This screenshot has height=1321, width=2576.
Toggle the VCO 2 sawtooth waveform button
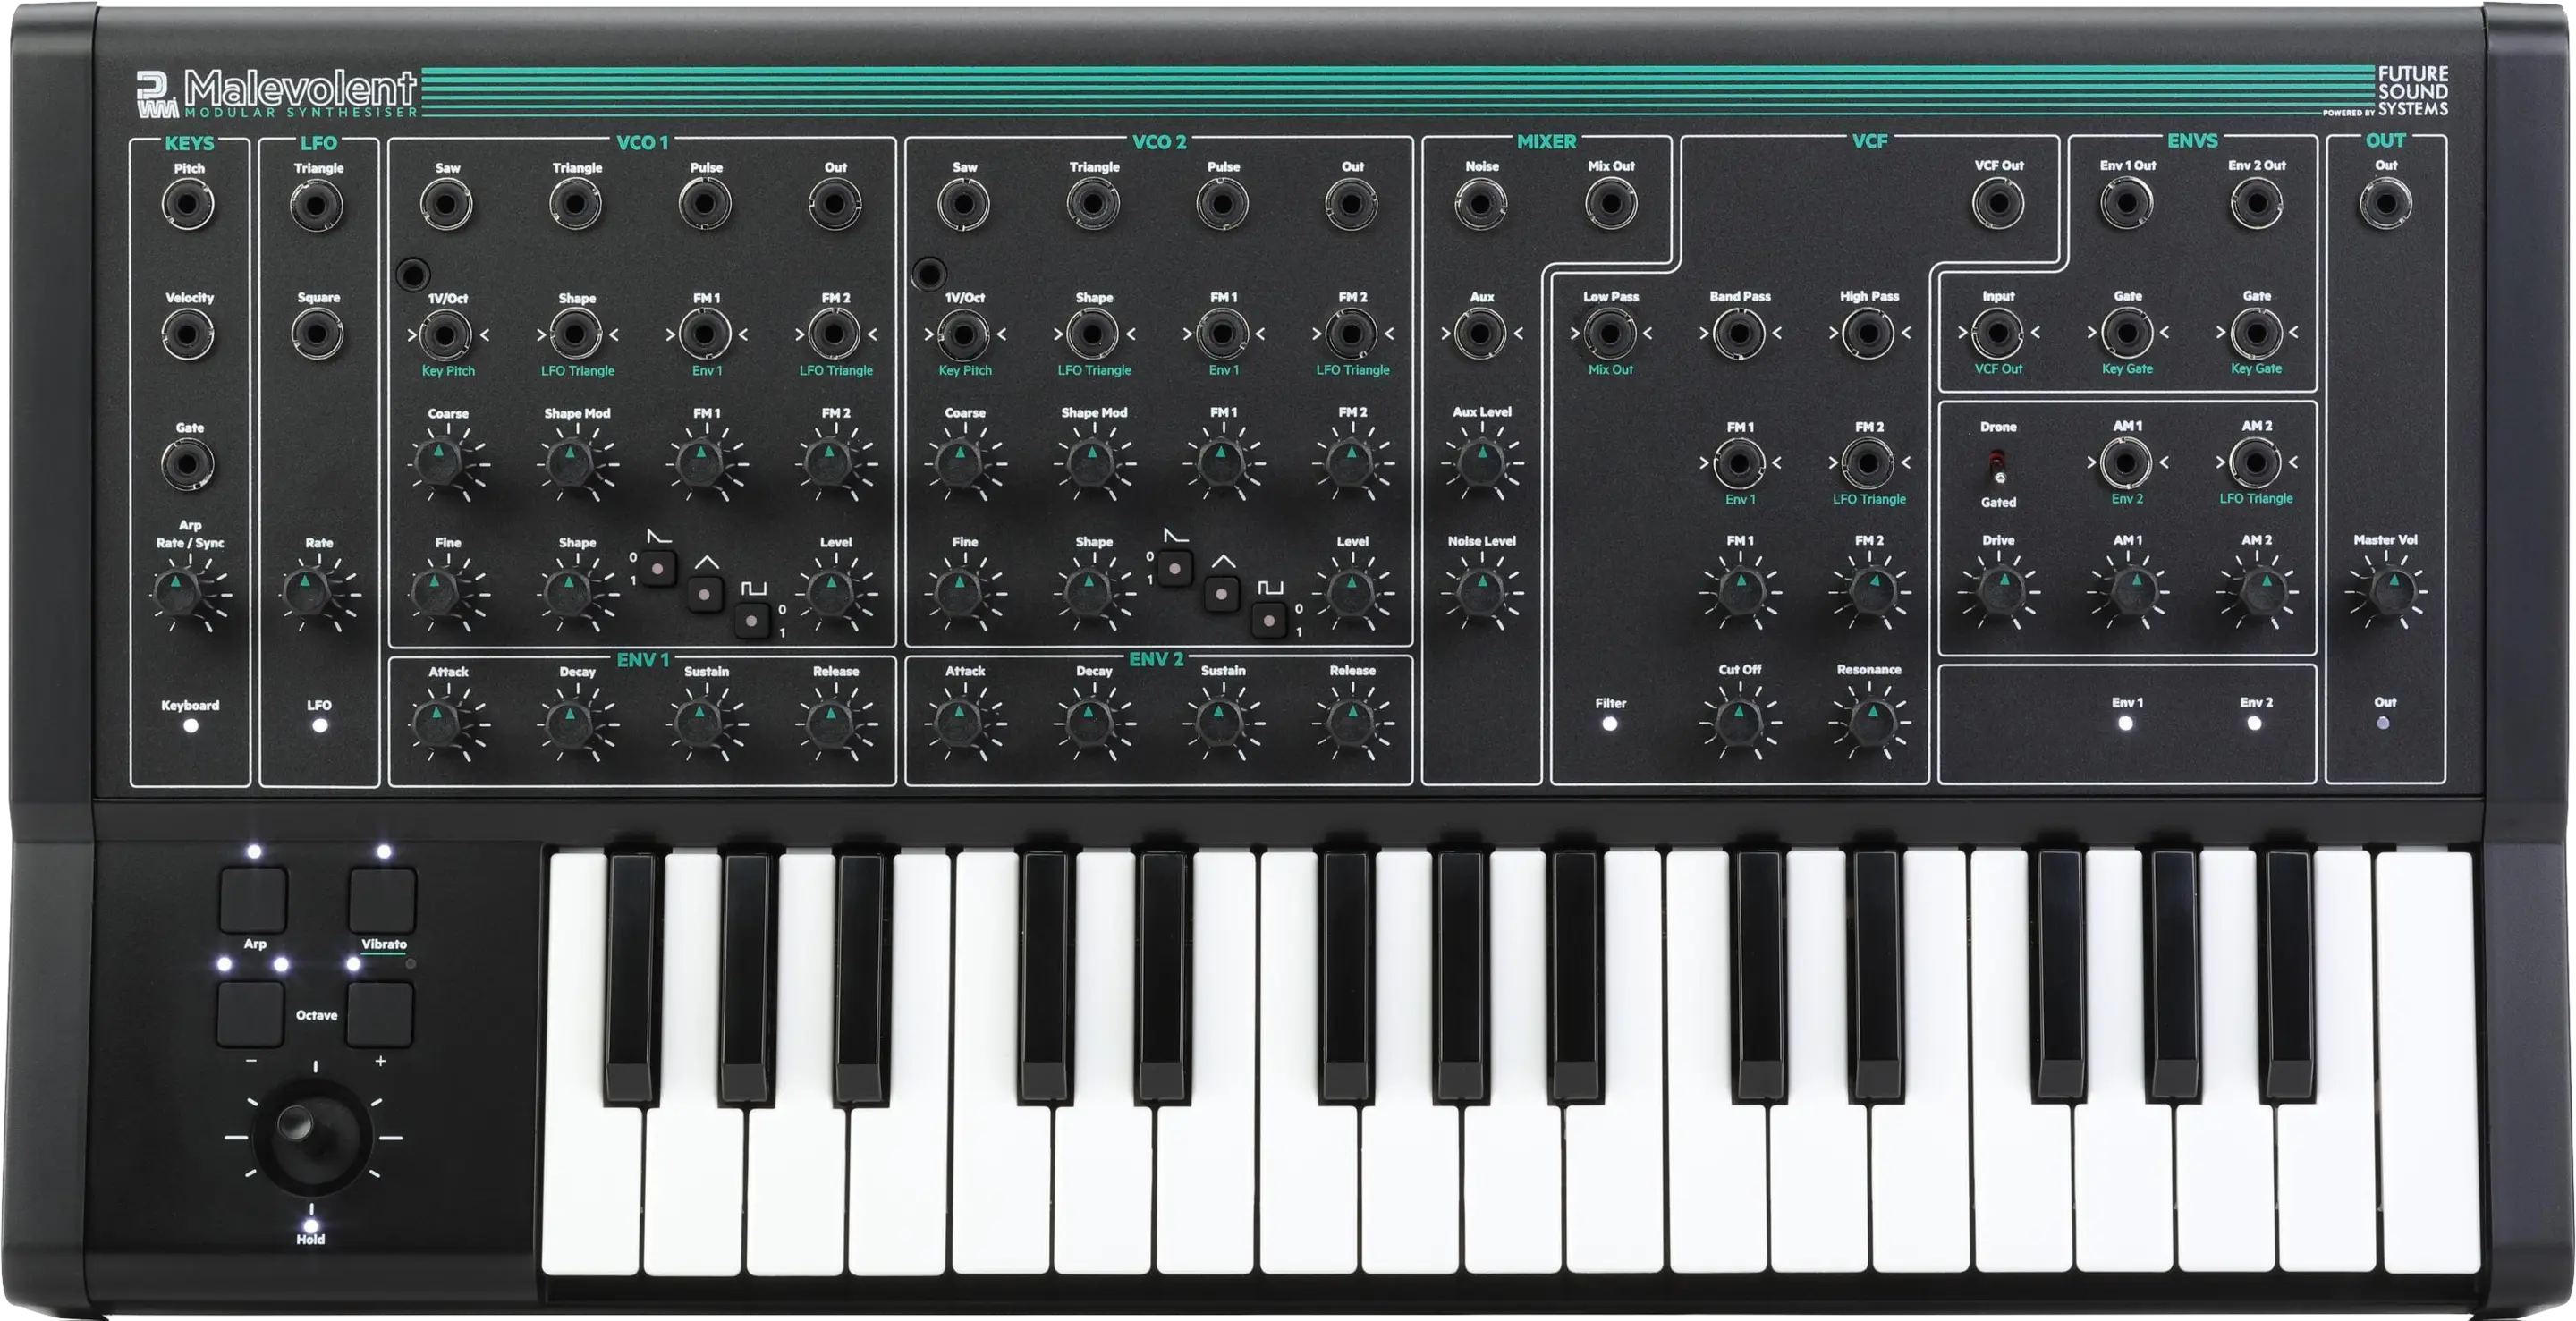click(x=1175, y=568)
